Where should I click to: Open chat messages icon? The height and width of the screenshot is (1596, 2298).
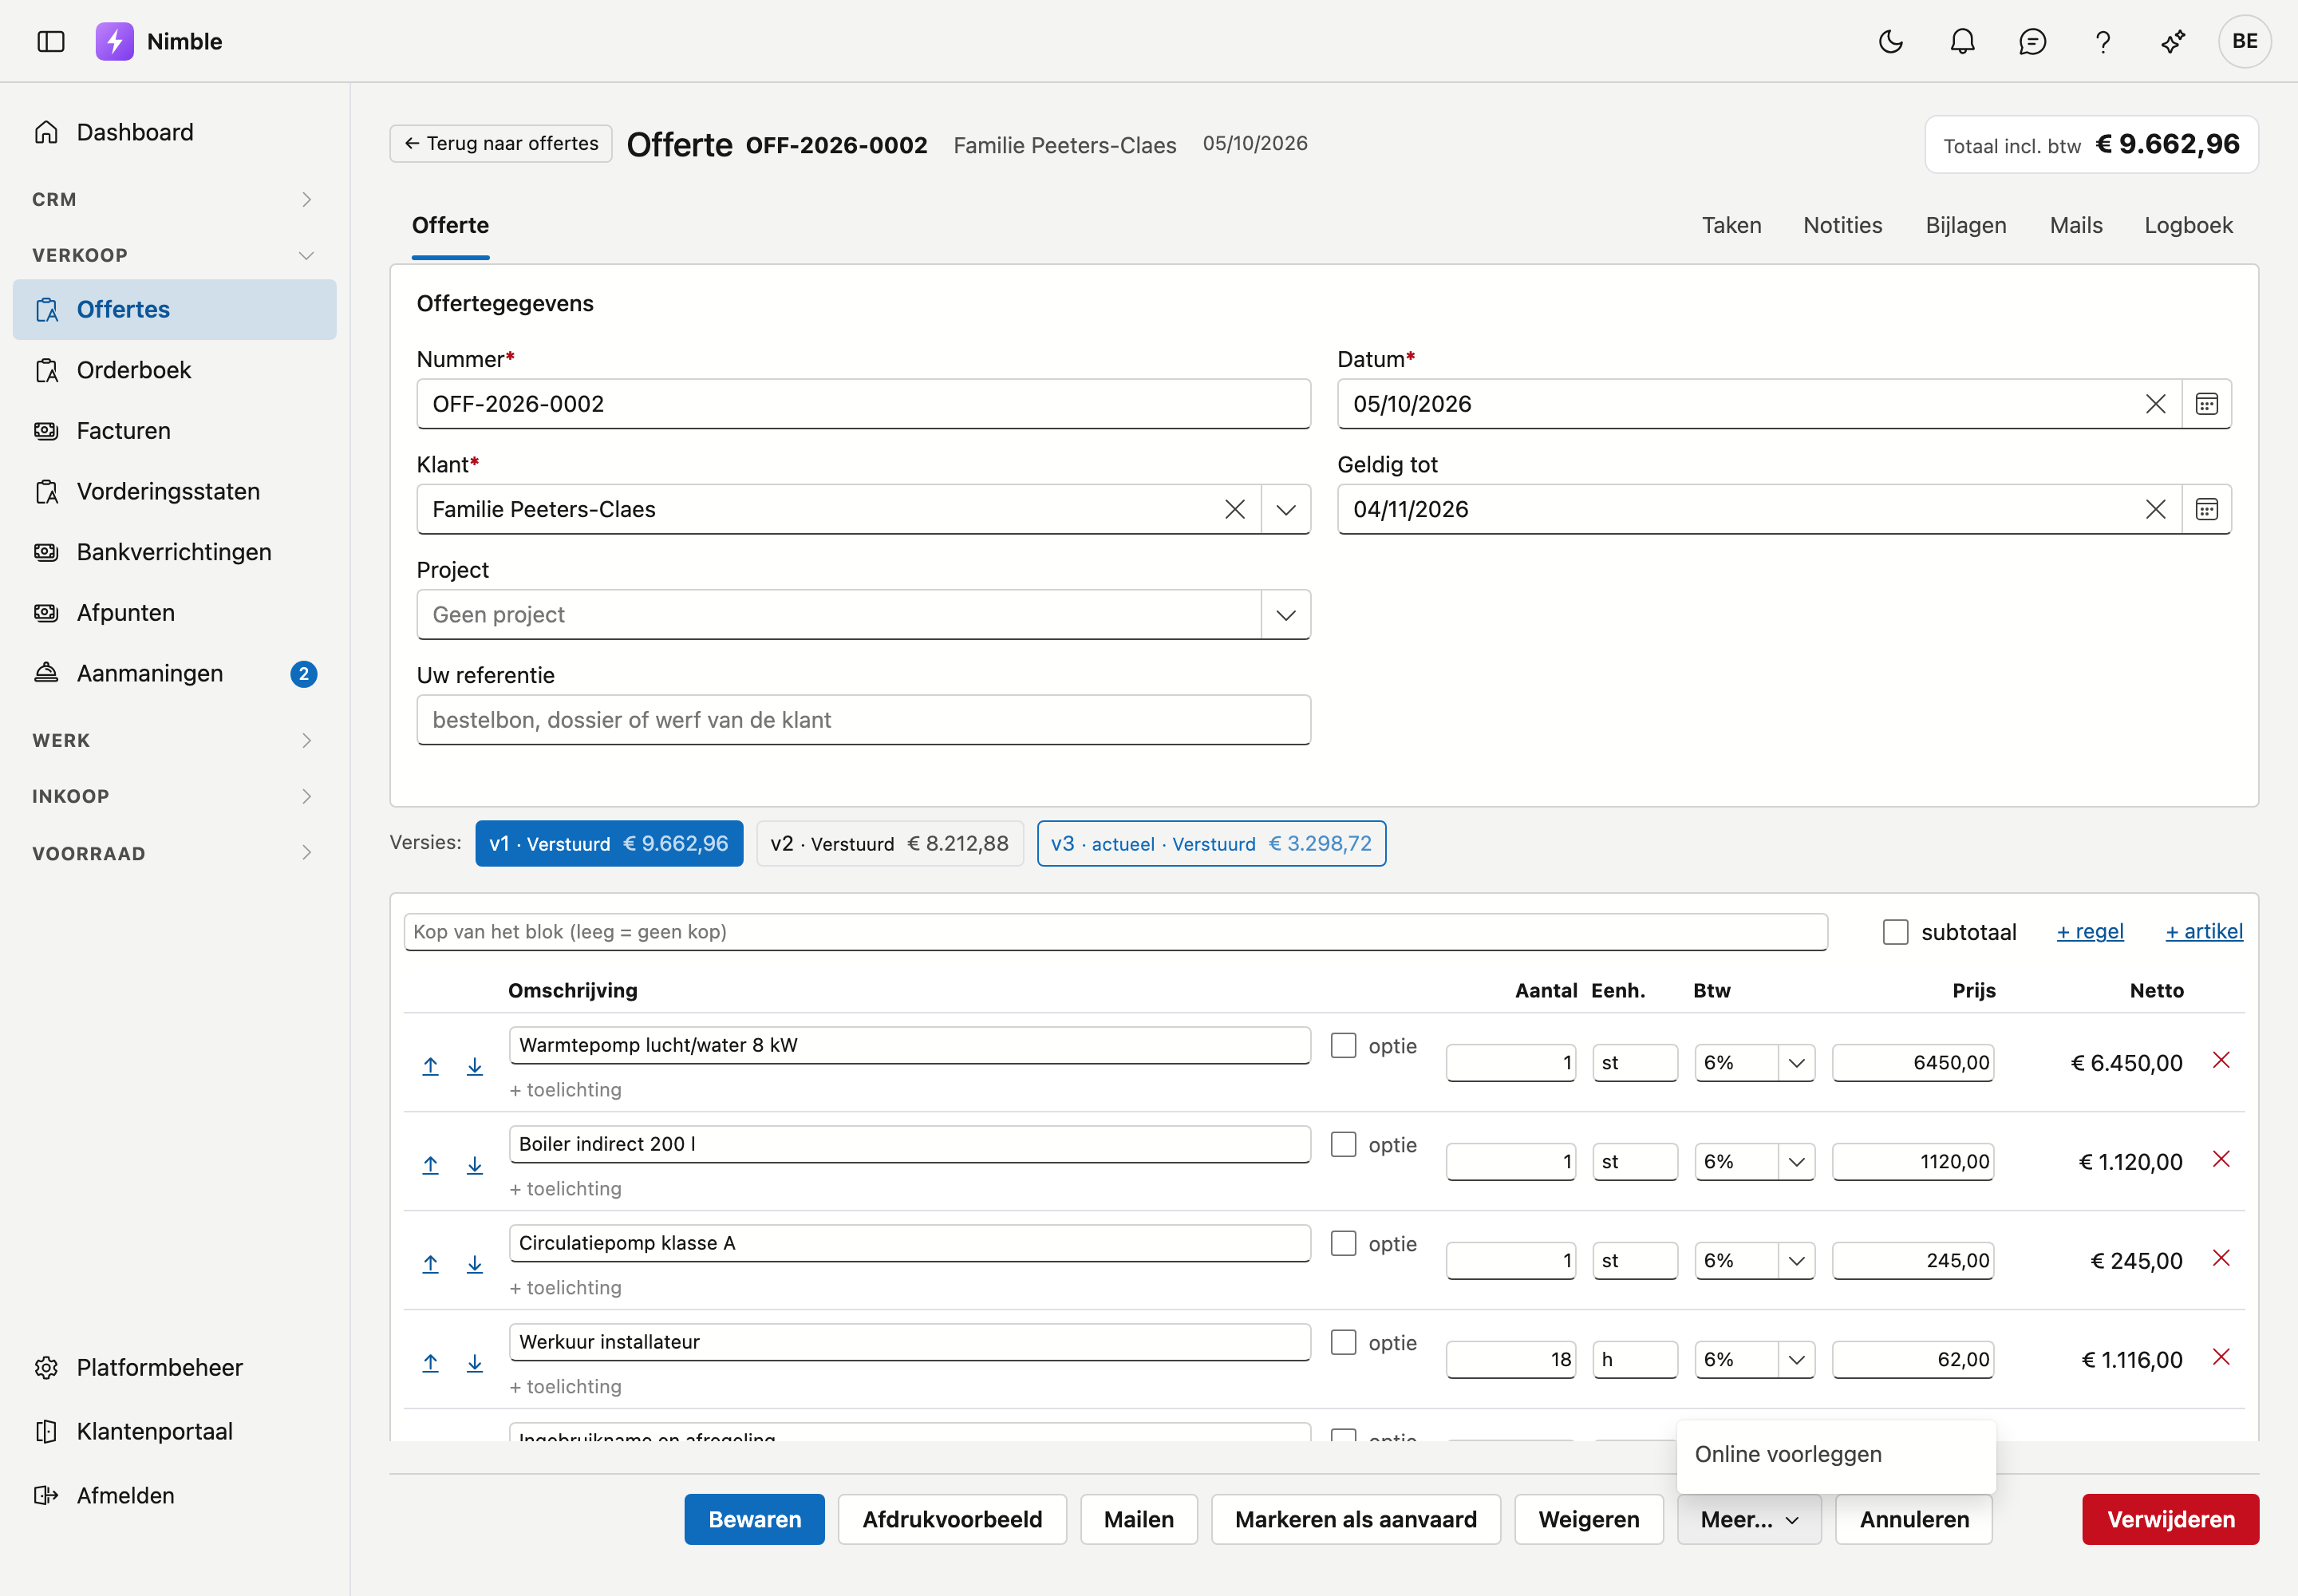(x=2032, y=41)
